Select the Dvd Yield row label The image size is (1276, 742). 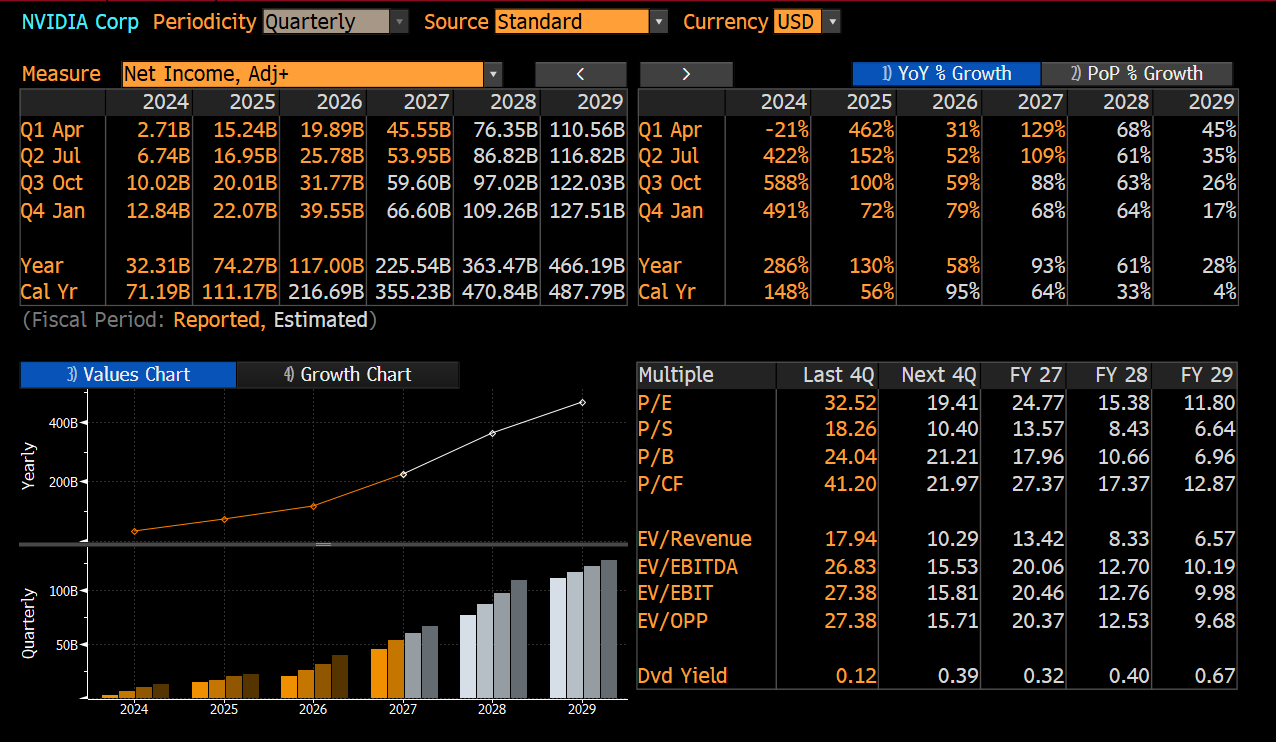point(683,676)
